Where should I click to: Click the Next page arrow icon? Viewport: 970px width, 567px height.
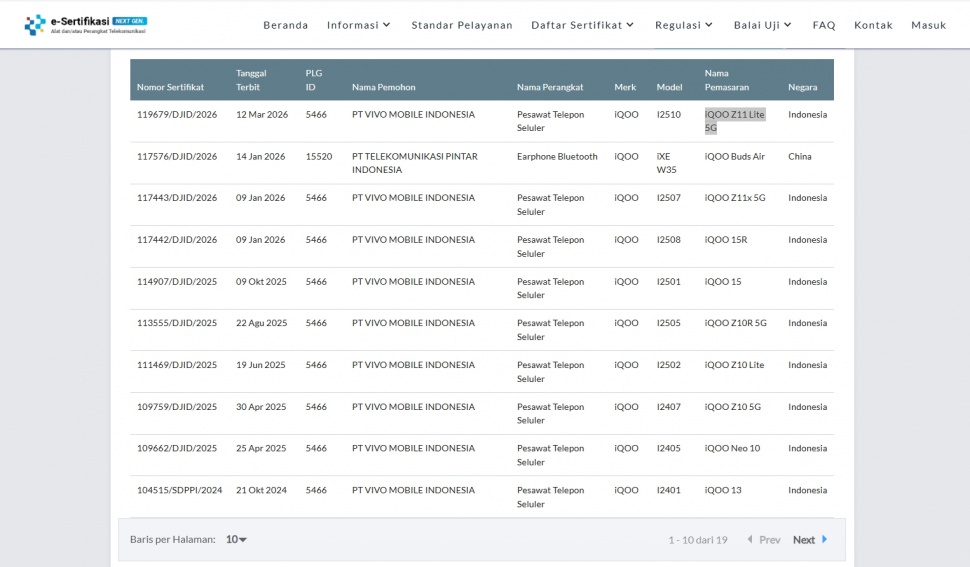click(825, 540)
